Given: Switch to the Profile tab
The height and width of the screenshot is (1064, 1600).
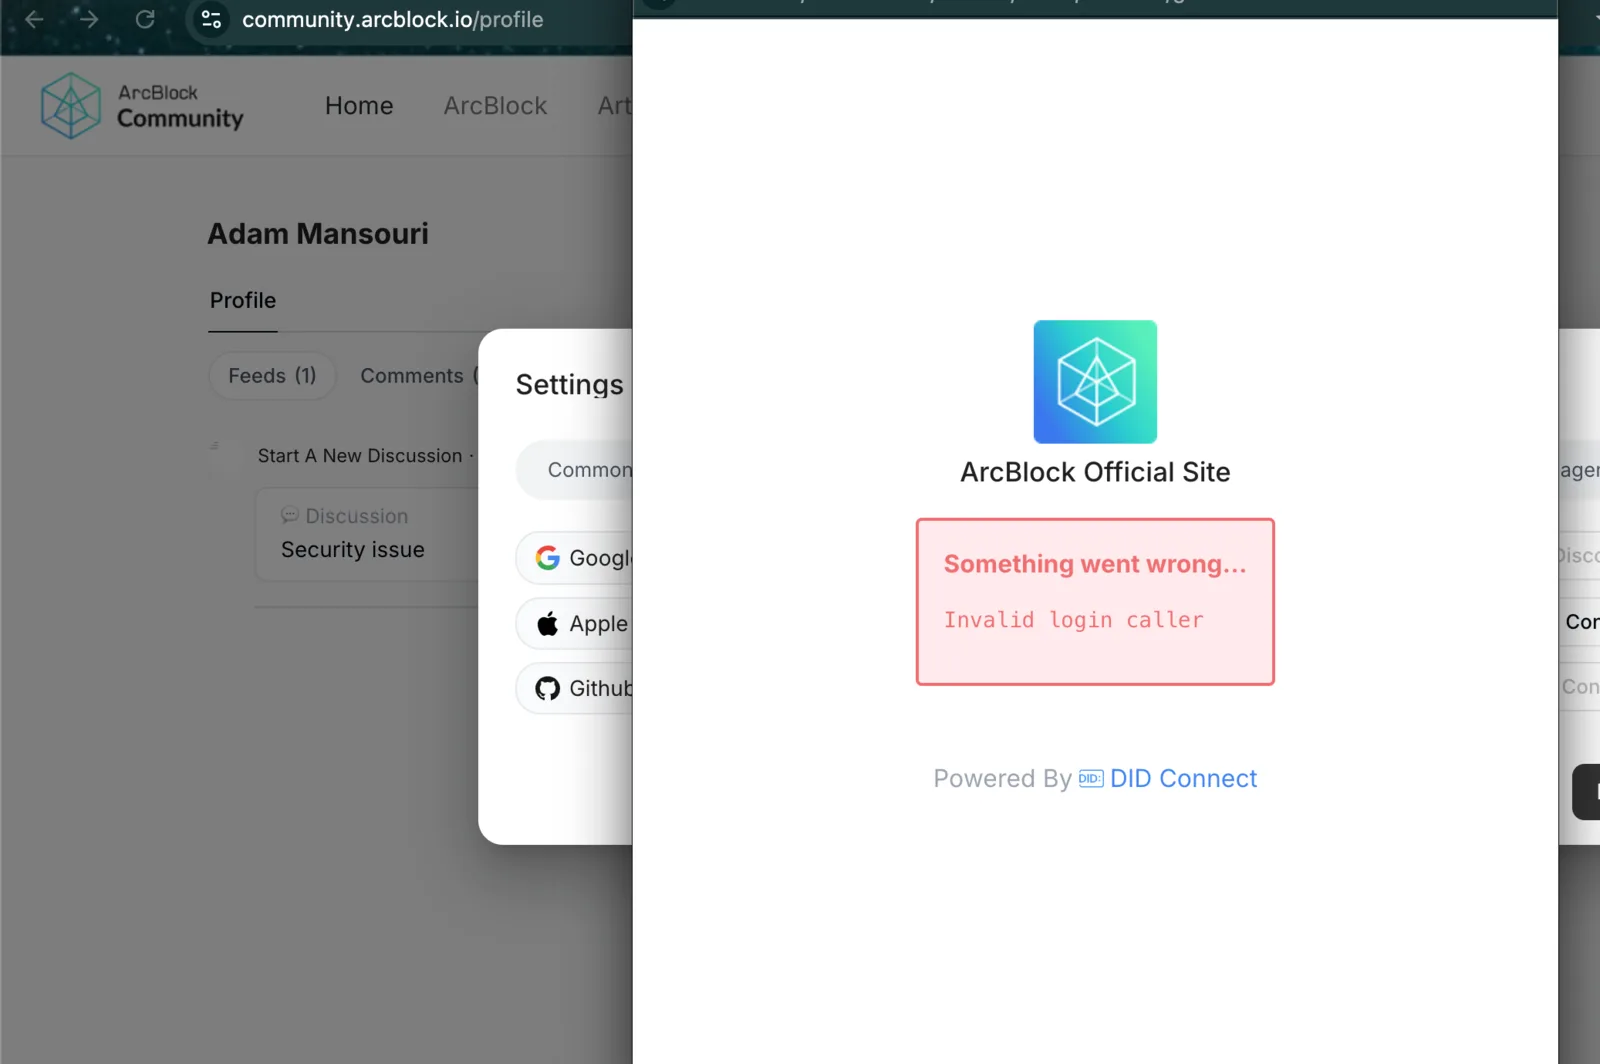Looking at the screenshot, I should point(243,300).
